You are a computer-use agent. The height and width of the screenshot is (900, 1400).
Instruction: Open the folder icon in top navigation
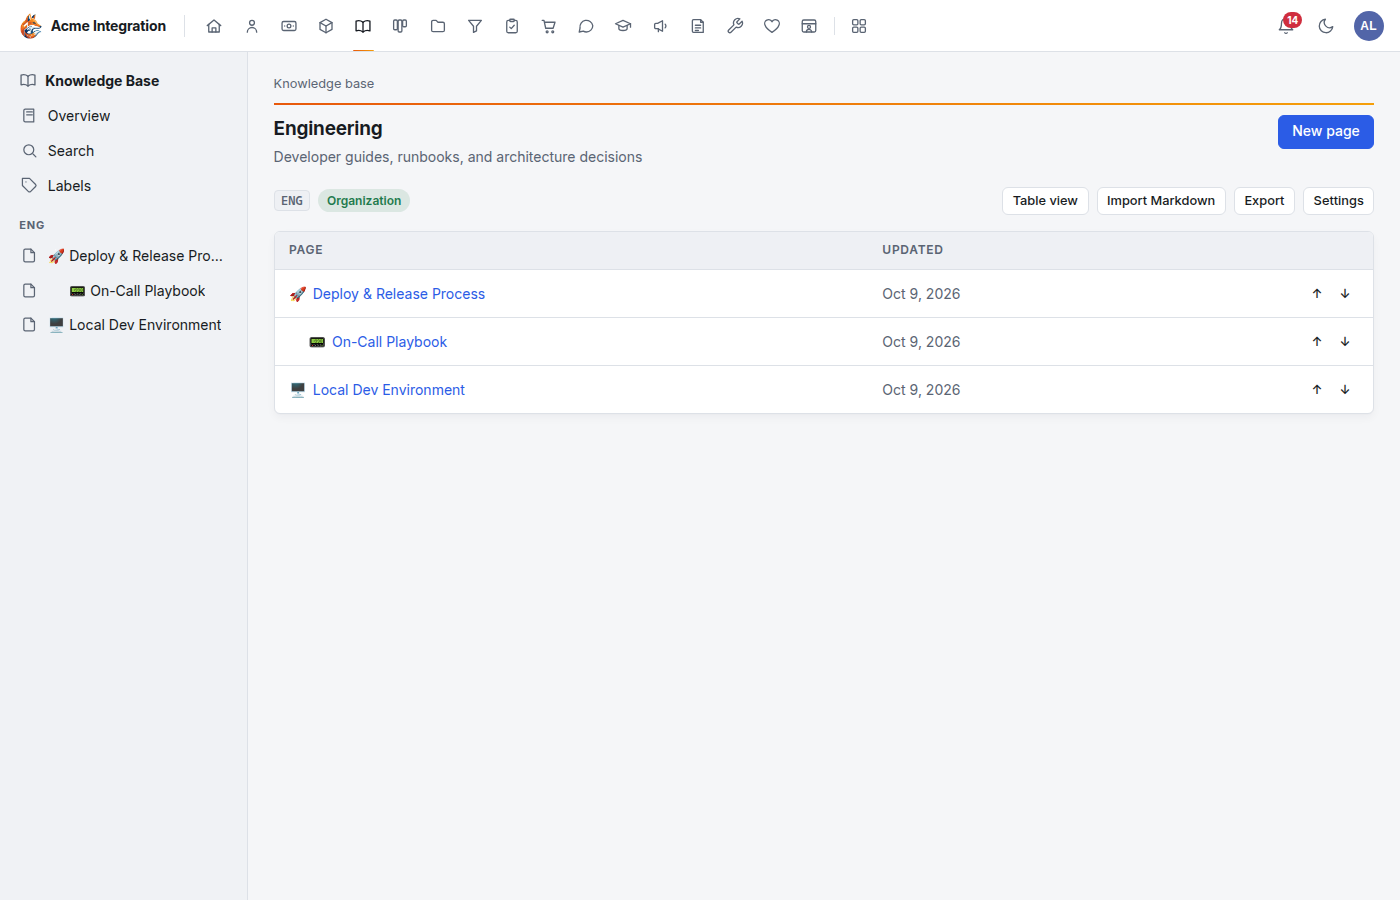click(438, 26)
